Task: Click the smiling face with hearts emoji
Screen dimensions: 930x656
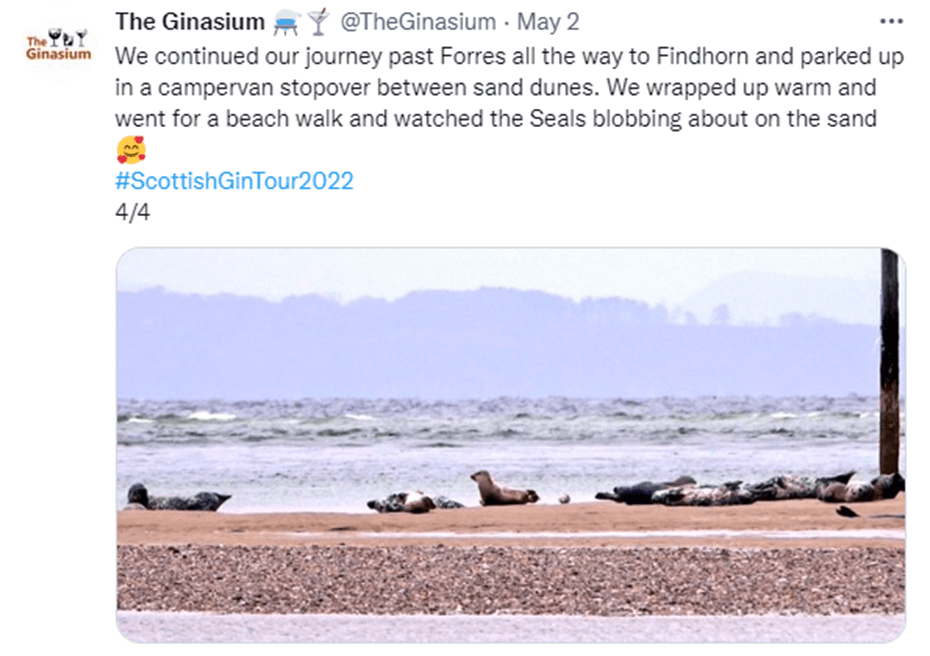Action: point(131,151)
